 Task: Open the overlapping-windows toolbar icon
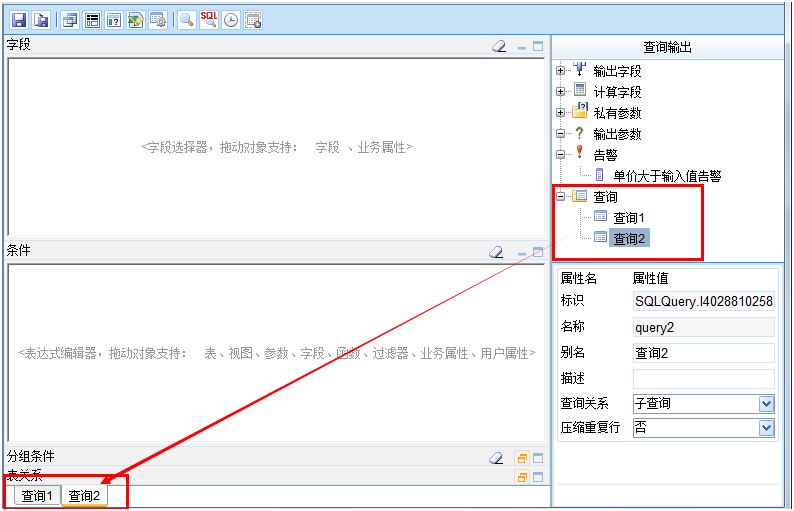point(70,20)
